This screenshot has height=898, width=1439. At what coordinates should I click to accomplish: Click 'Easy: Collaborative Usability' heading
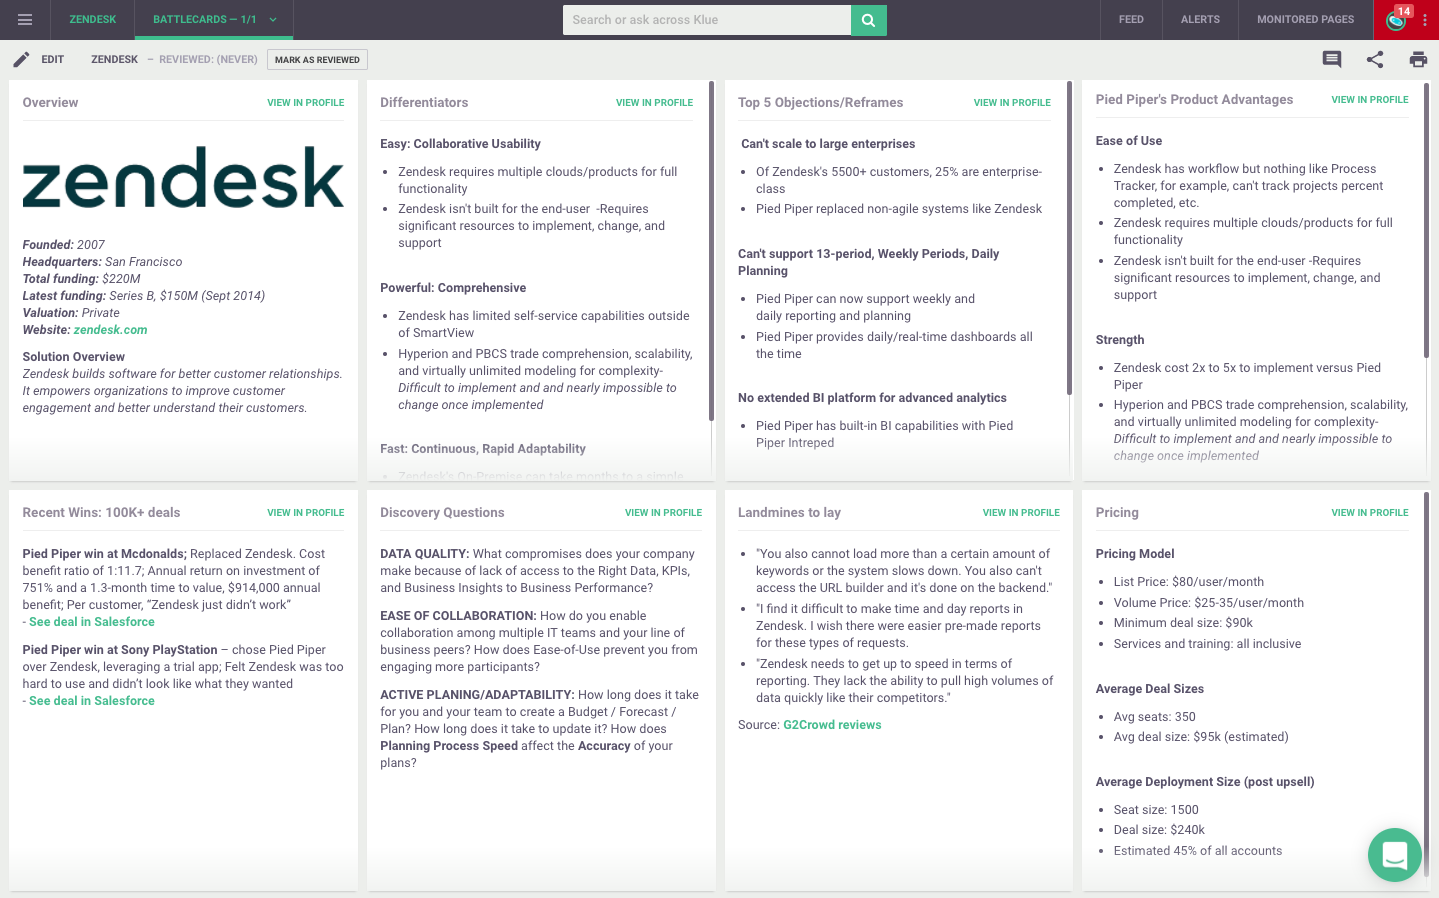click(x=460, y=144)
